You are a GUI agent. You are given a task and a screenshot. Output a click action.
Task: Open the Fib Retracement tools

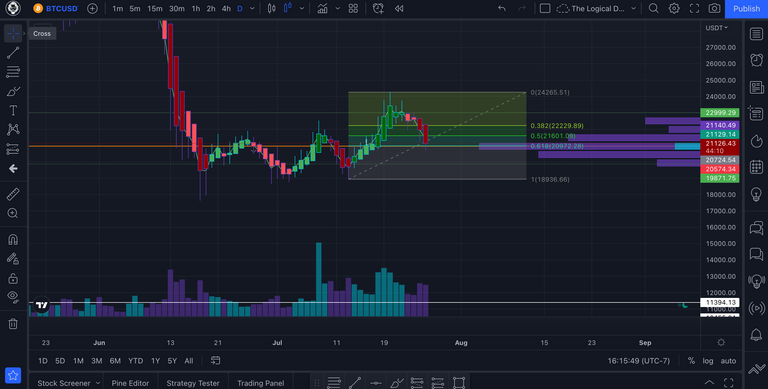pos(13,72)
